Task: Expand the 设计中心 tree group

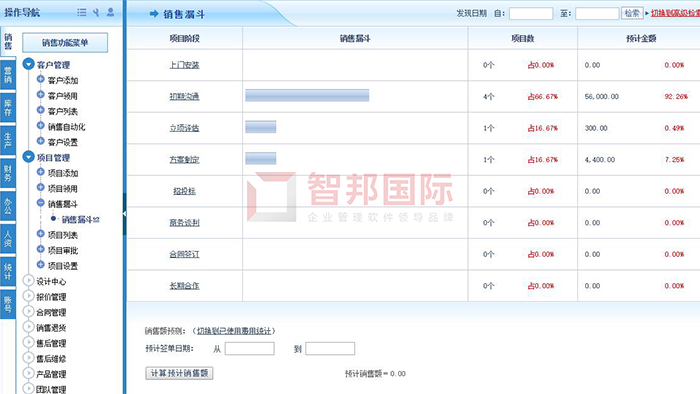Action: (29, 281)
